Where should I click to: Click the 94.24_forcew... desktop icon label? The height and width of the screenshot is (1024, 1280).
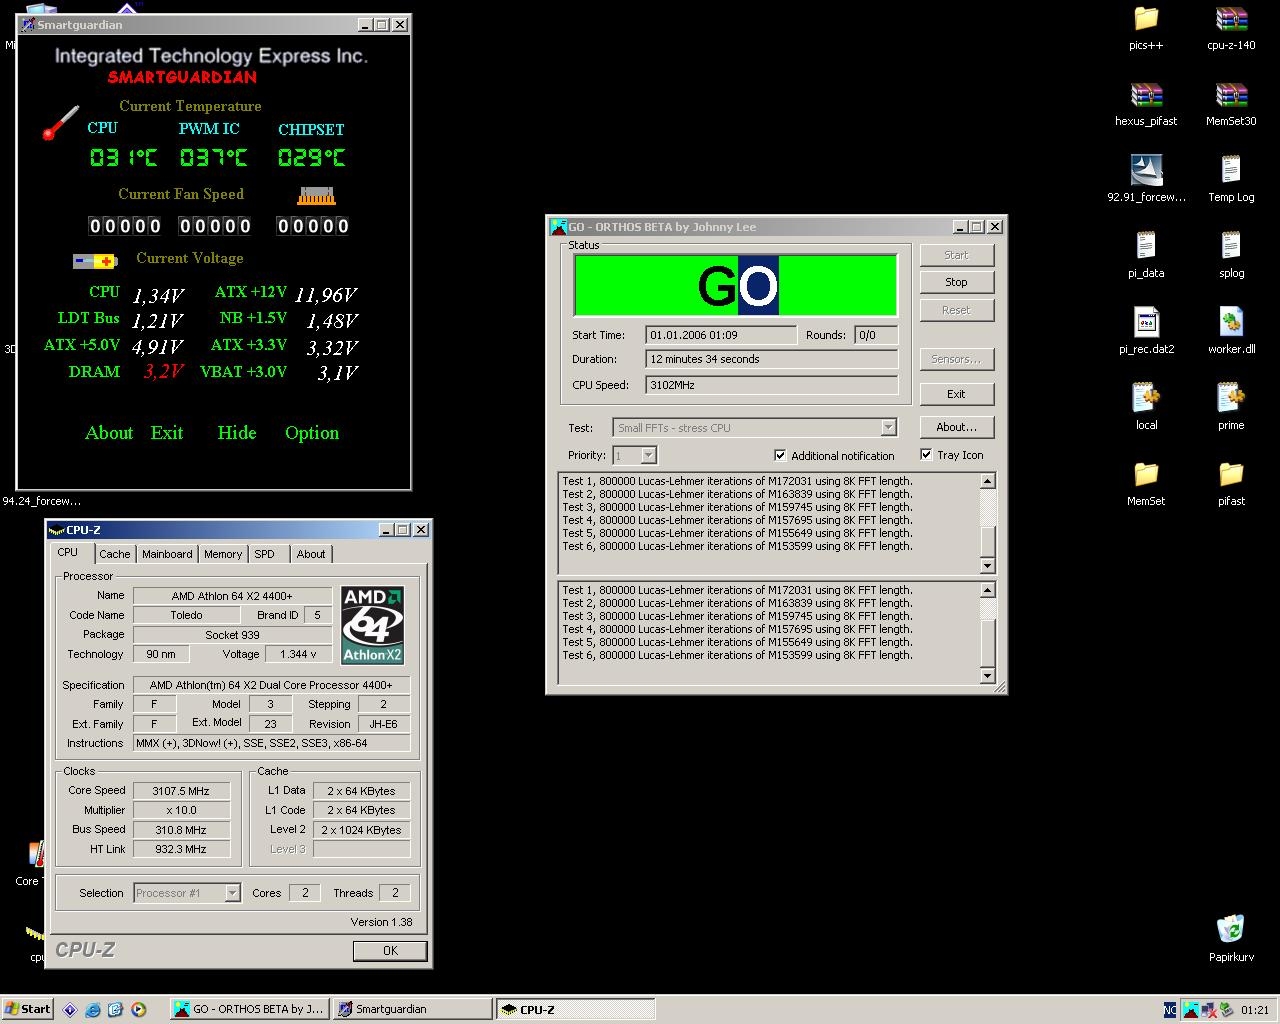click(42, 501)
